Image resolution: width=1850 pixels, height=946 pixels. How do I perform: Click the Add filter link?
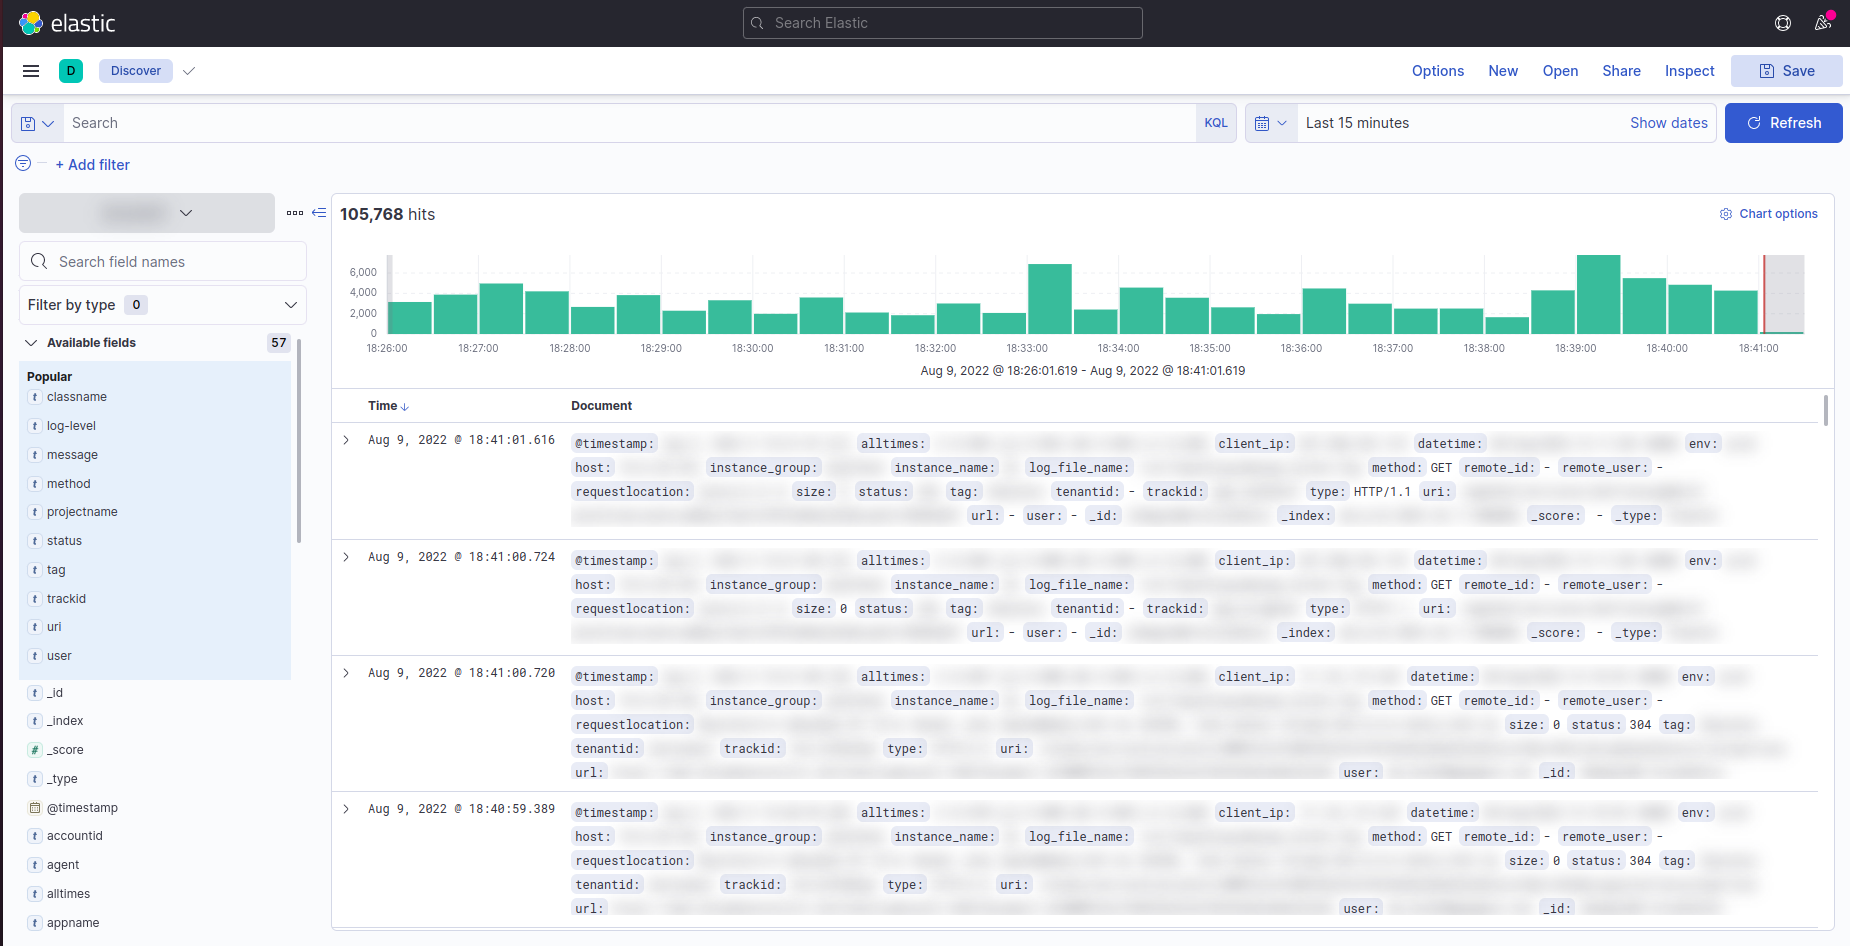click(92, 164)
